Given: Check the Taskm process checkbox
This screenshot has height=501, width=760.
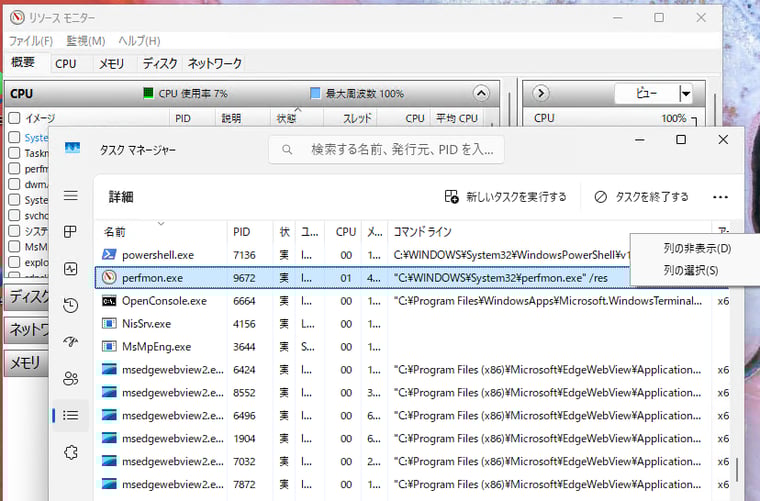Looking at the screenshot, I should (x=15, y=153).
